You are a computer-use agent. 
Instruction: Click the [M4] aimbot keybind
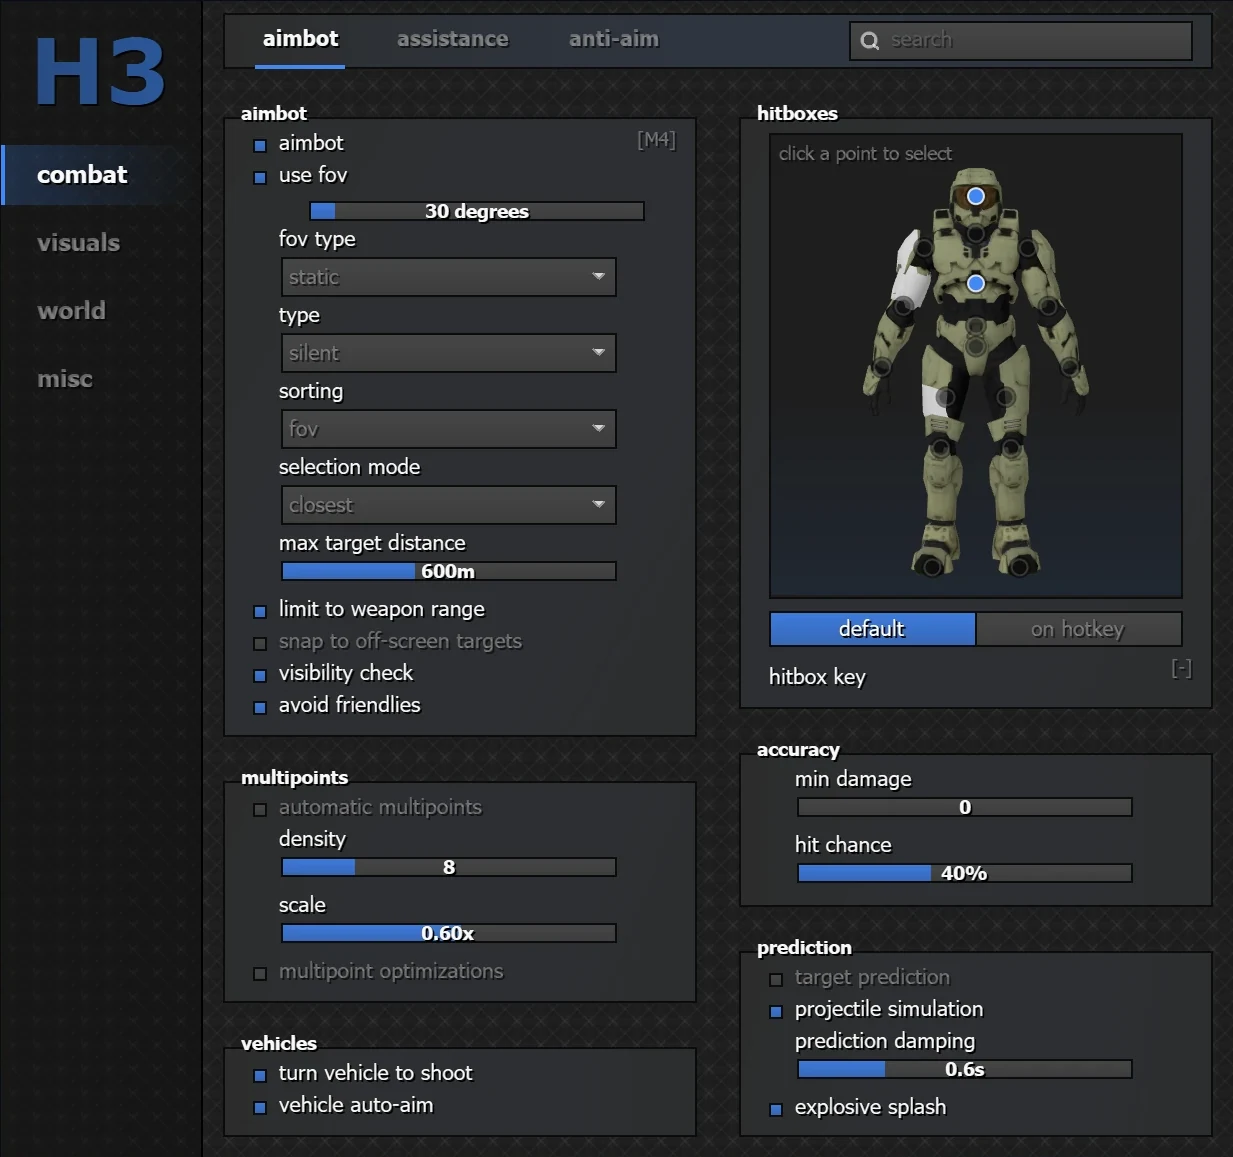(657, 140)
